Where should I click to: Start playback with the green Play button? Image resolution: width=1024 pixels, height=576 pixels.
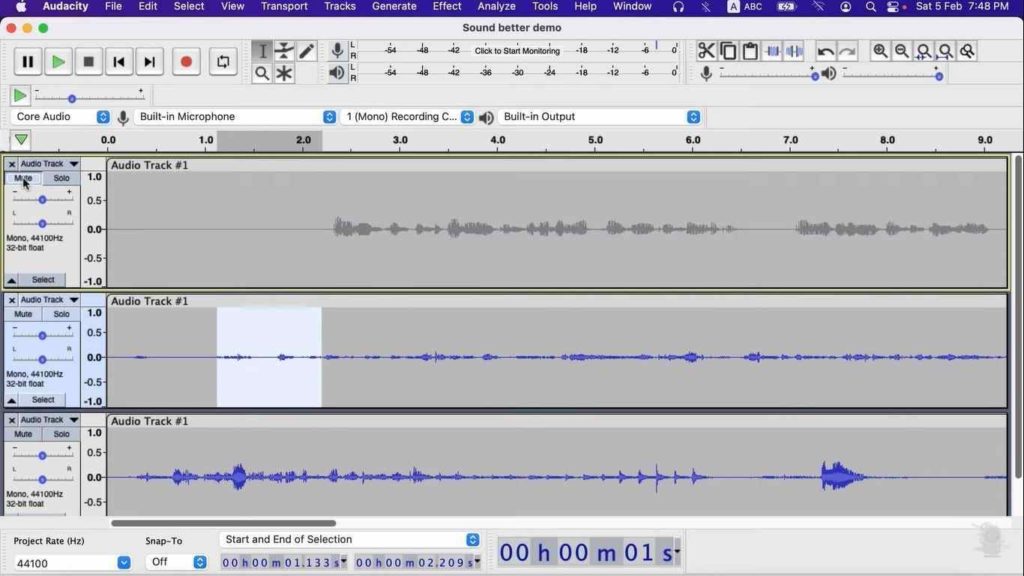pyautogui.click(x=58, y=62)
